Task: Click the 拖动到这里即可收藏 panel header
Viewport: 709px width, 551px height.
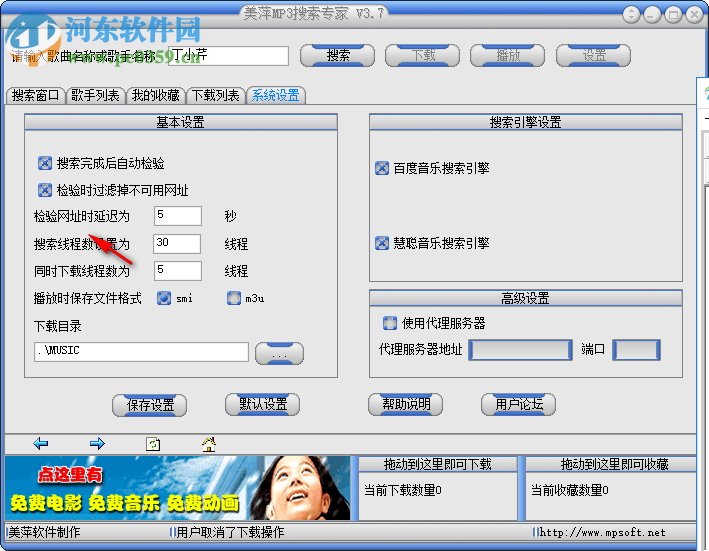Action: click(x=612, y=464)
